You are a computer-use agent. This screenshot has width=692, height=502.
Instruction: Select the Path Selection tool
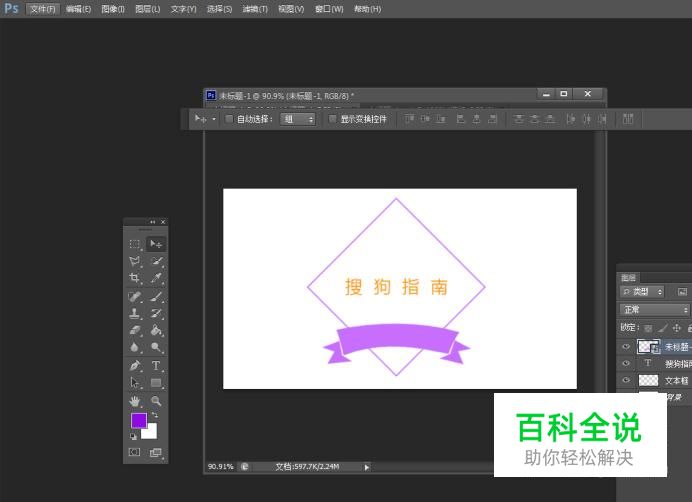tap(135, 383)
